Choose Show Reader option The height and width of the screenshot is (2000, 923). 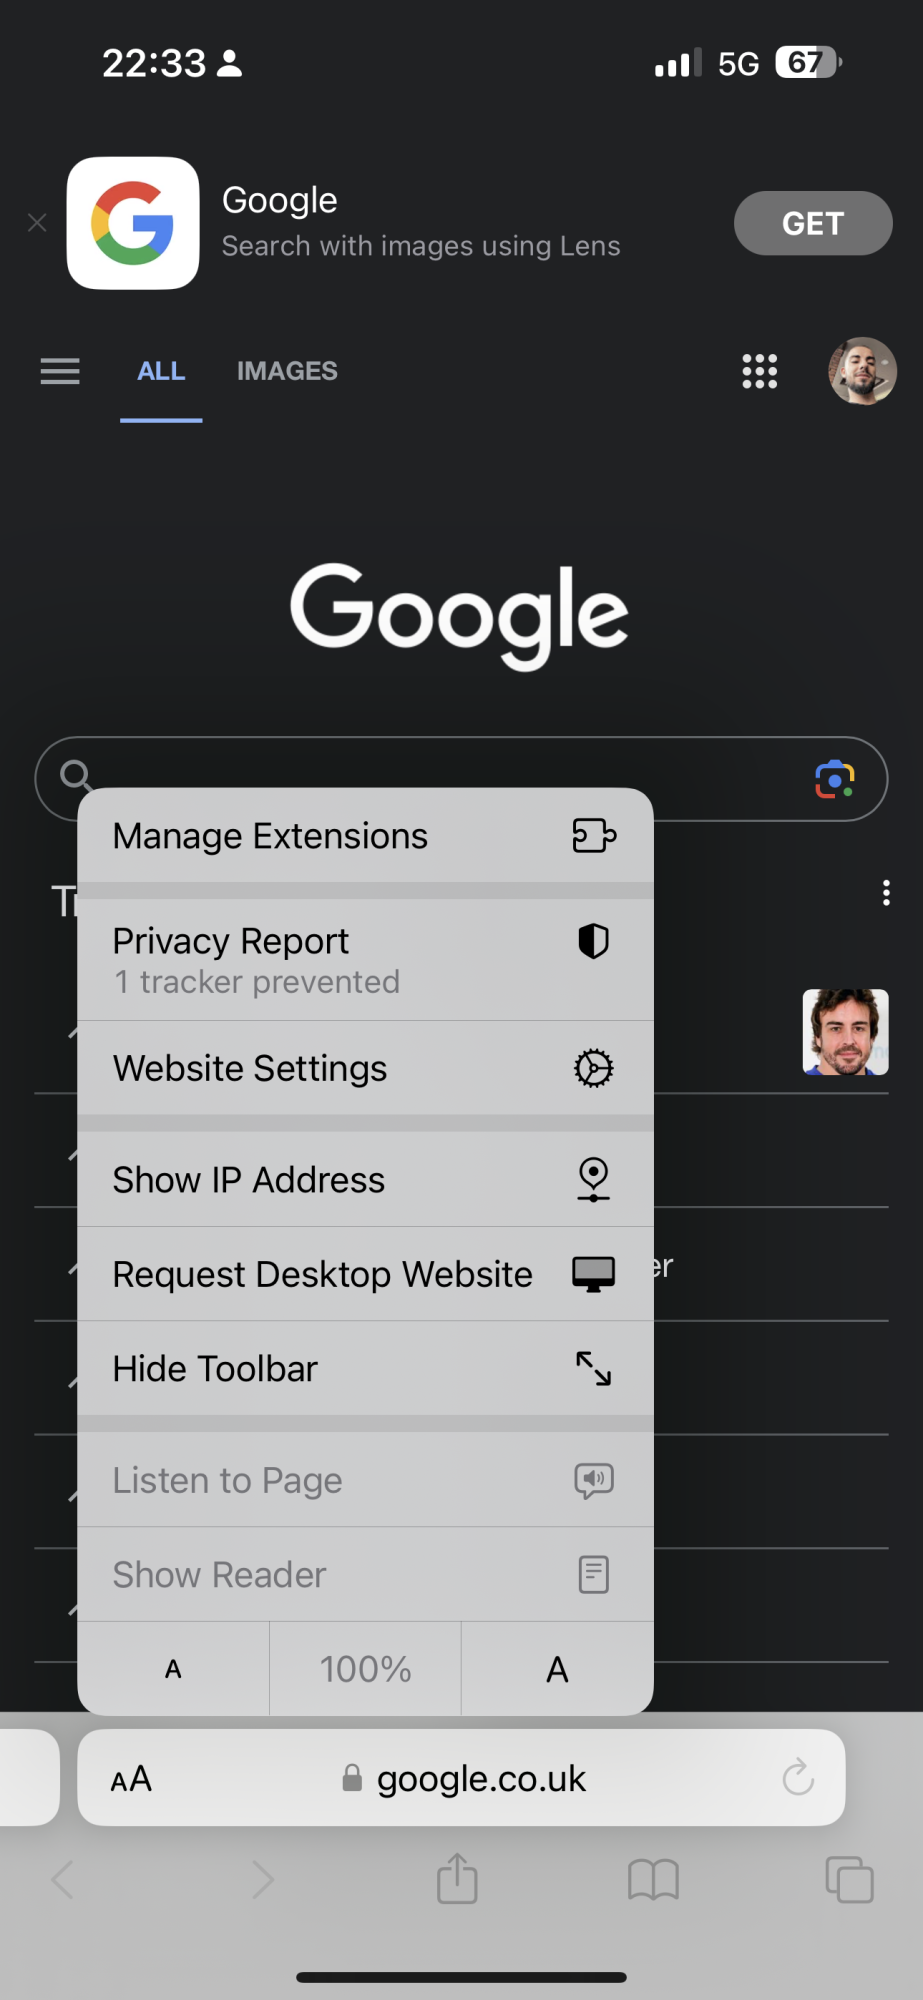coord(365,1575)
